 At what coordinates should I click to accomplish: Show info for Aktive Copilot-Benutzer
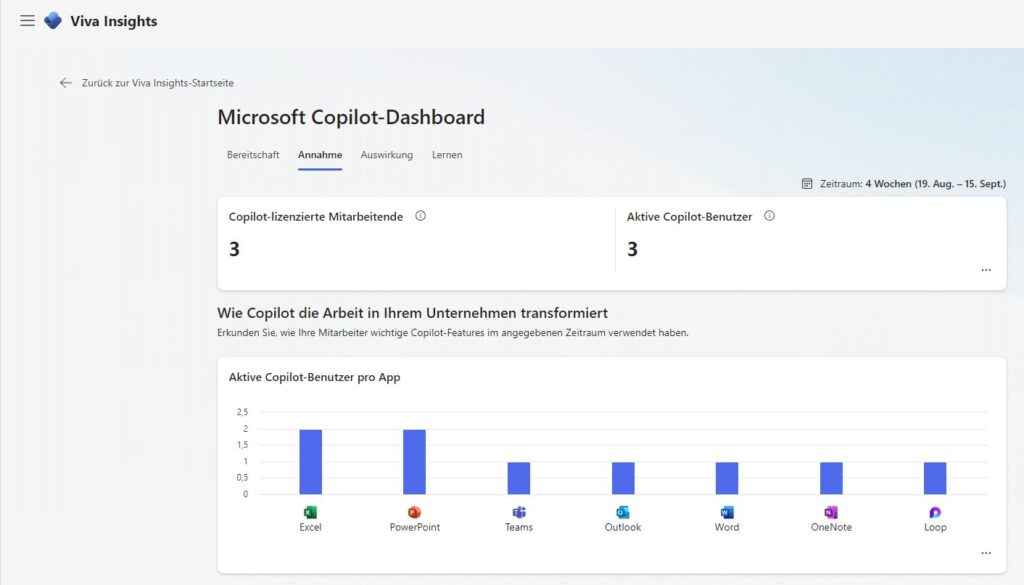coord(769,216)
